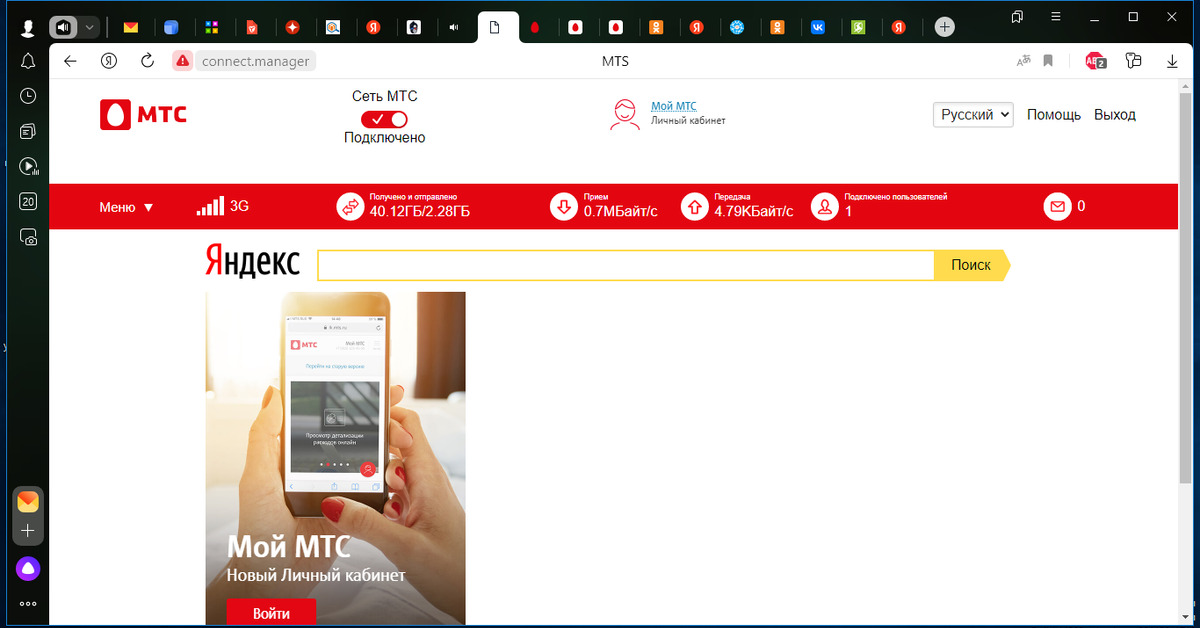The image size is (1200, 628).
Task: Open the language dropdown showing Русский
Action: coord(974,114)
